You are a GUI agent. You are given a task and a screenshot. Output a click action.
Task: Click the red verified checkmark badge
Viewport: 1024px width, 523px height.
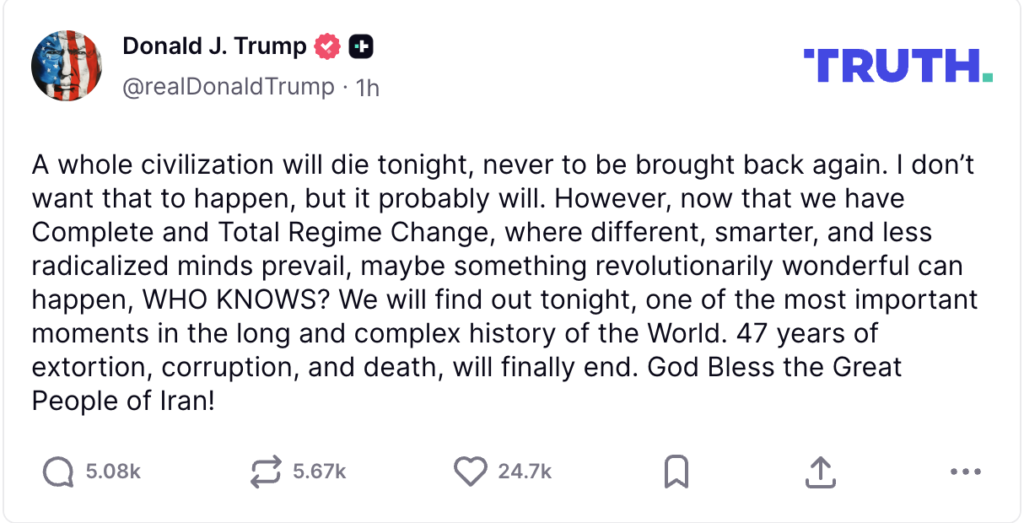pos(328,46)
